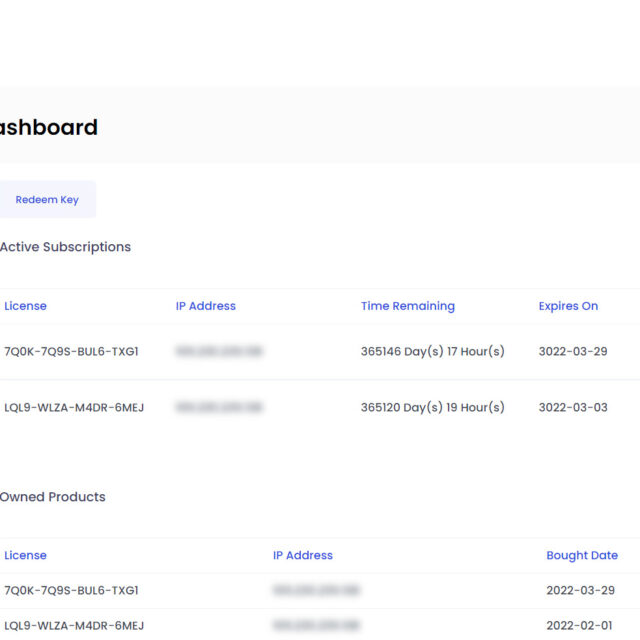Sort by IP Address in Active Subscriptions table
Viewport: 640px width, 640px height.
coord(206,306)
